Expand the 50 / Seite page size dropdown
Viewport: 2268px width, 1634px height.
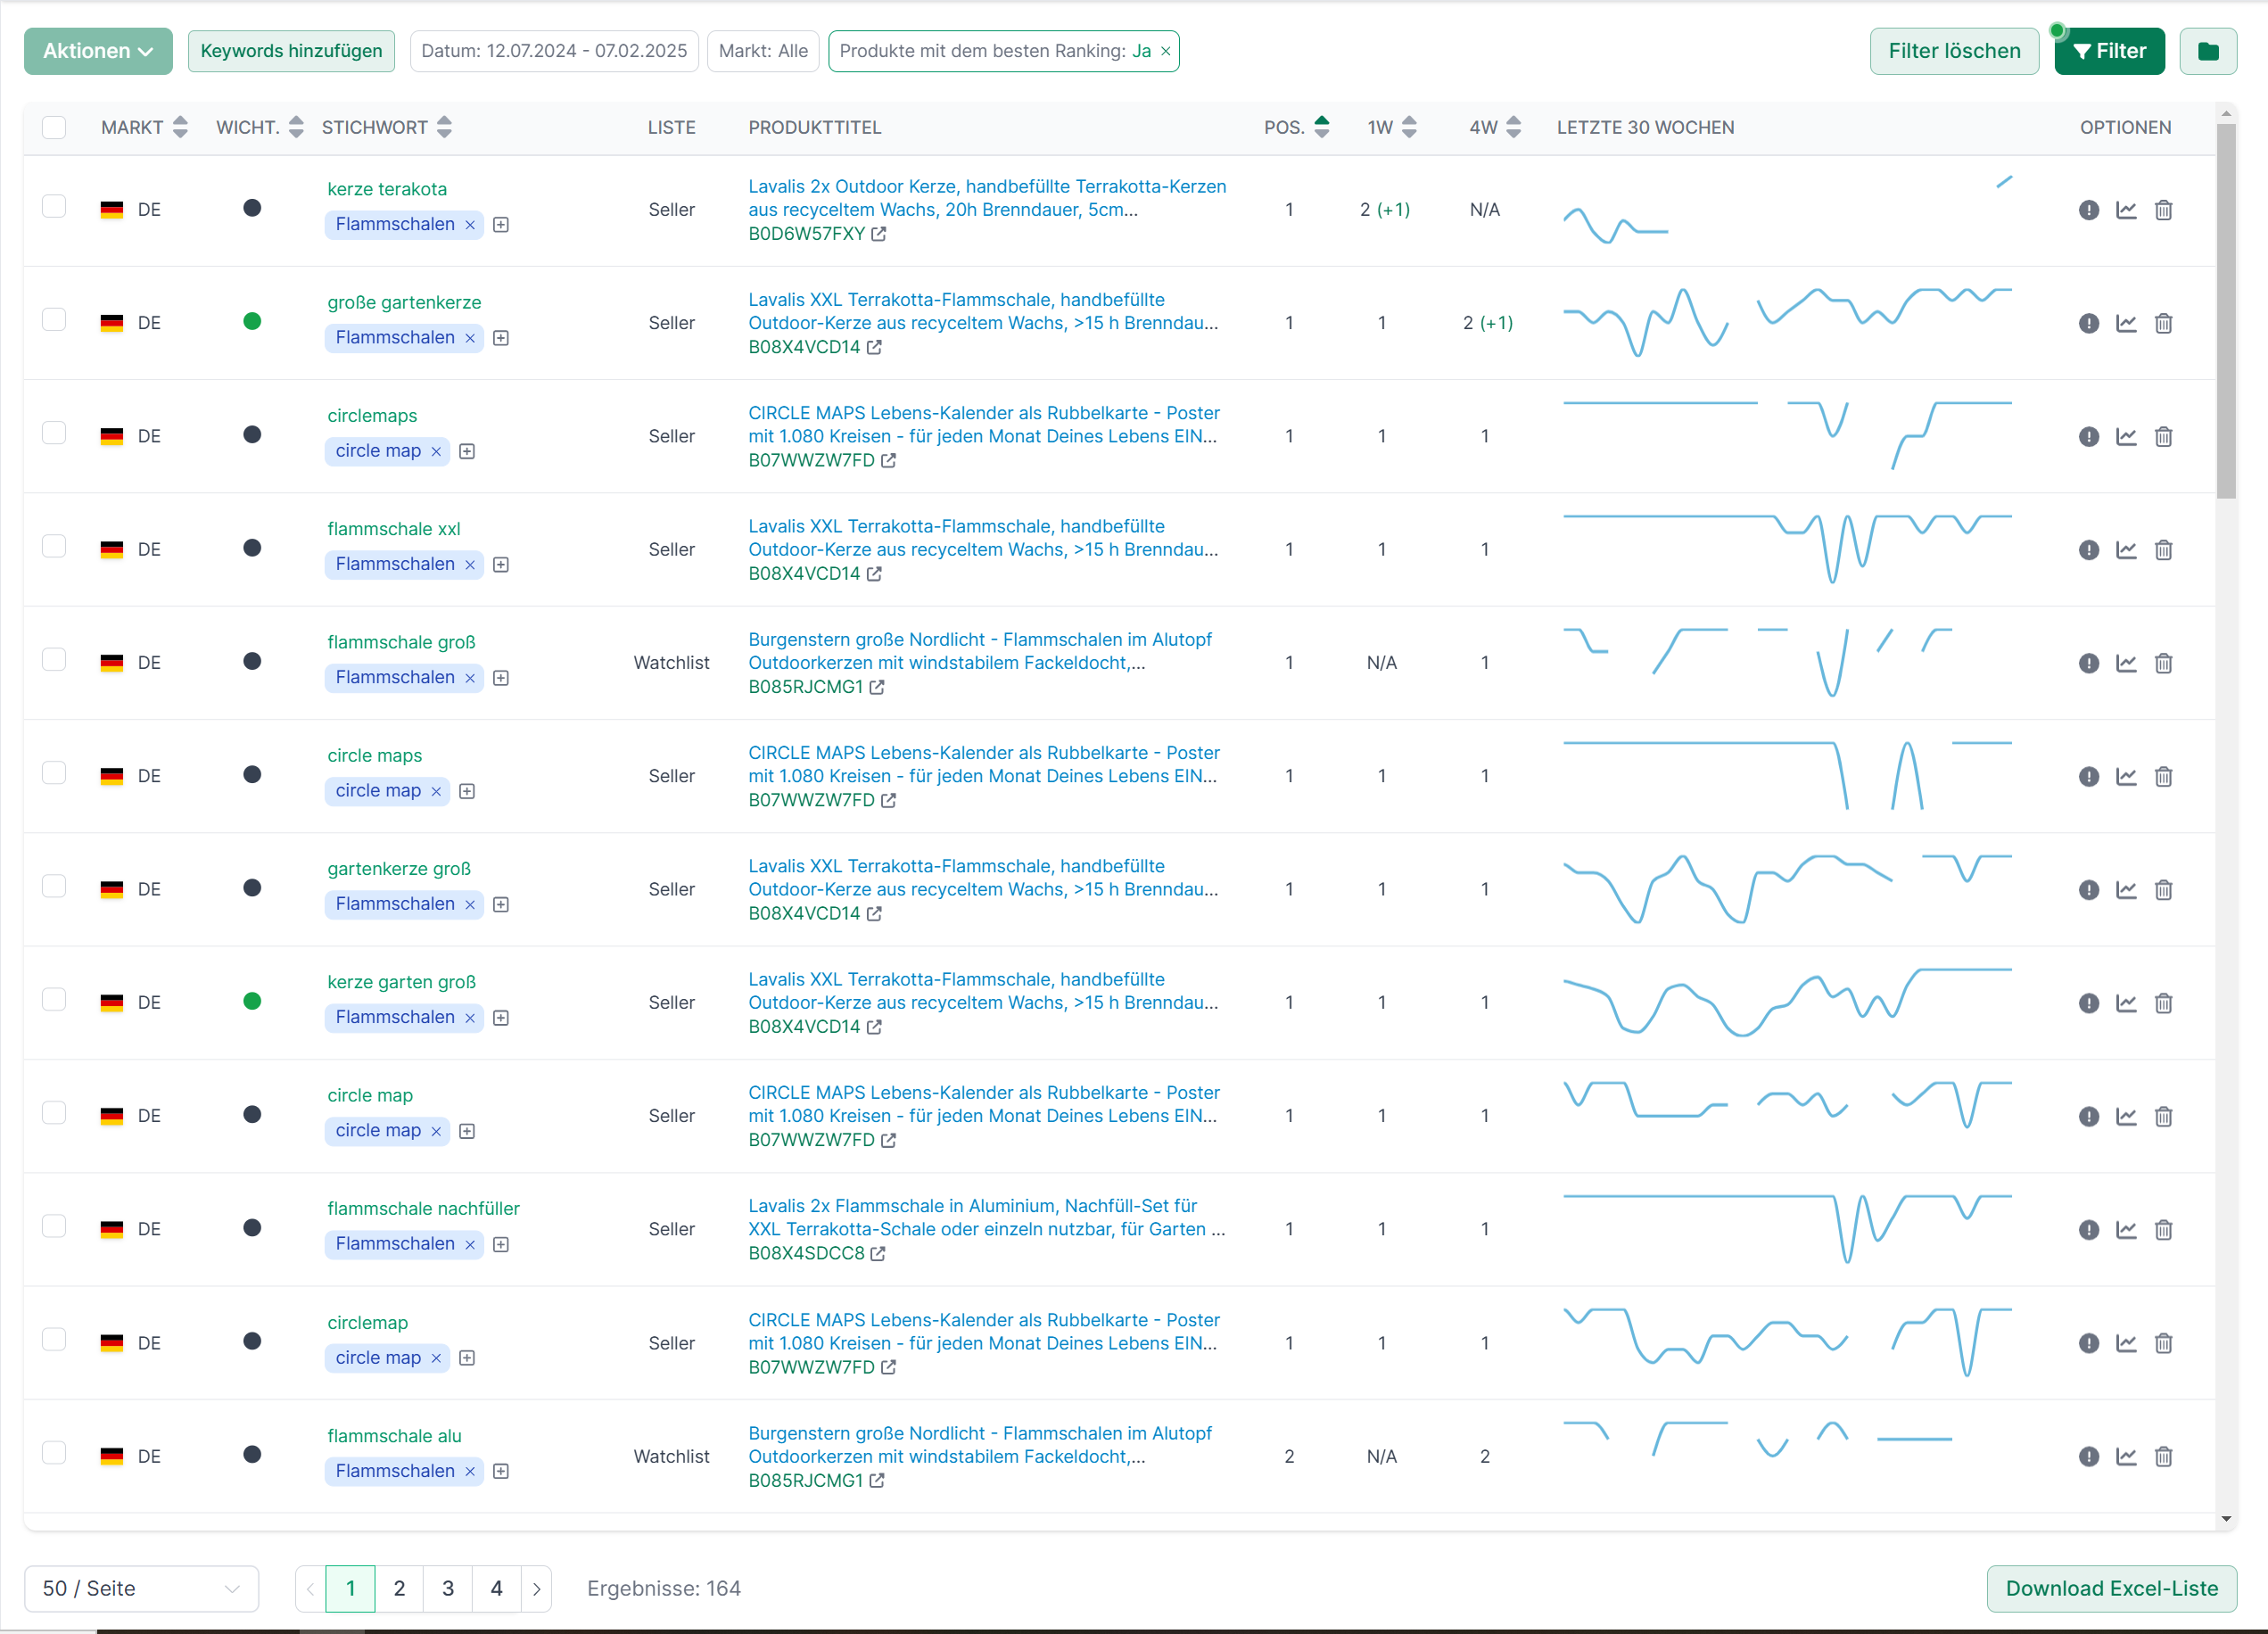[x=141, y=1588]
